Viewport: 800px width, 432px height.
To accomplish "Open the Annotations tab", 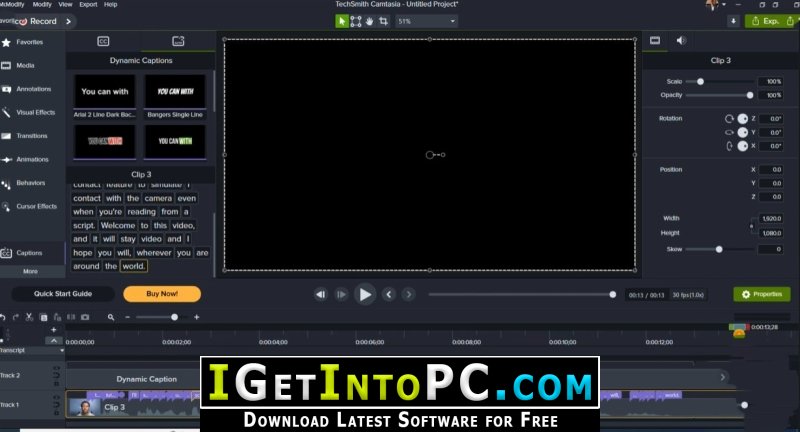I will click(x=33, y=89).
